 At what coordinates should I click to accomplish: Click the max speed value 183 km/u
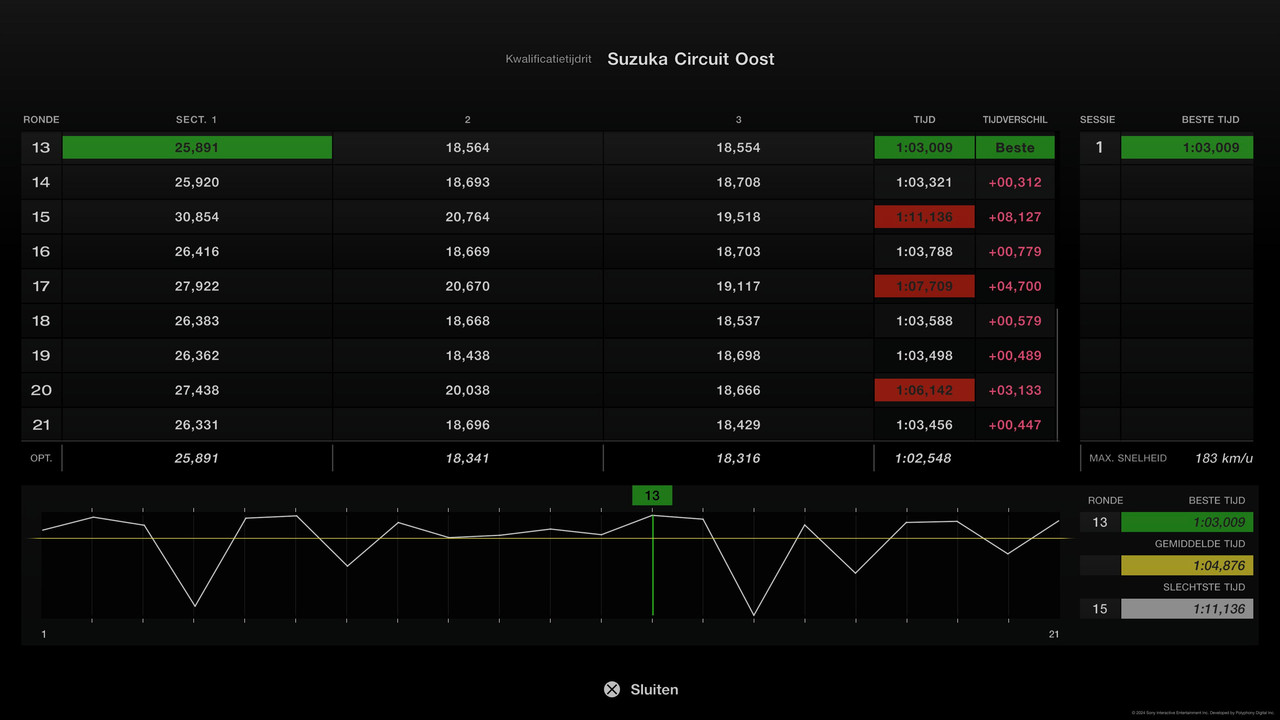[x=1223, y=458]
